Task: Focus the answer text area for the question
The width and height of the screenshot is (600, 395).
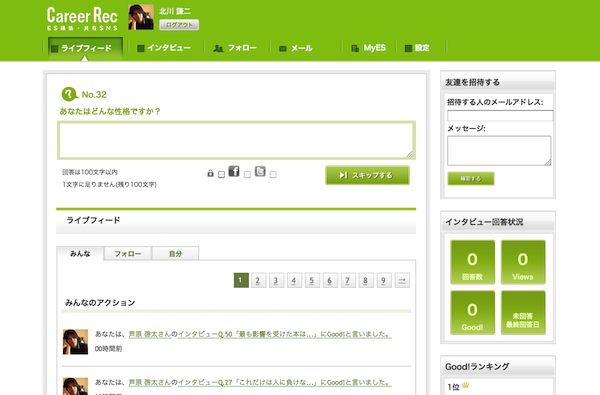Action: 236,140
